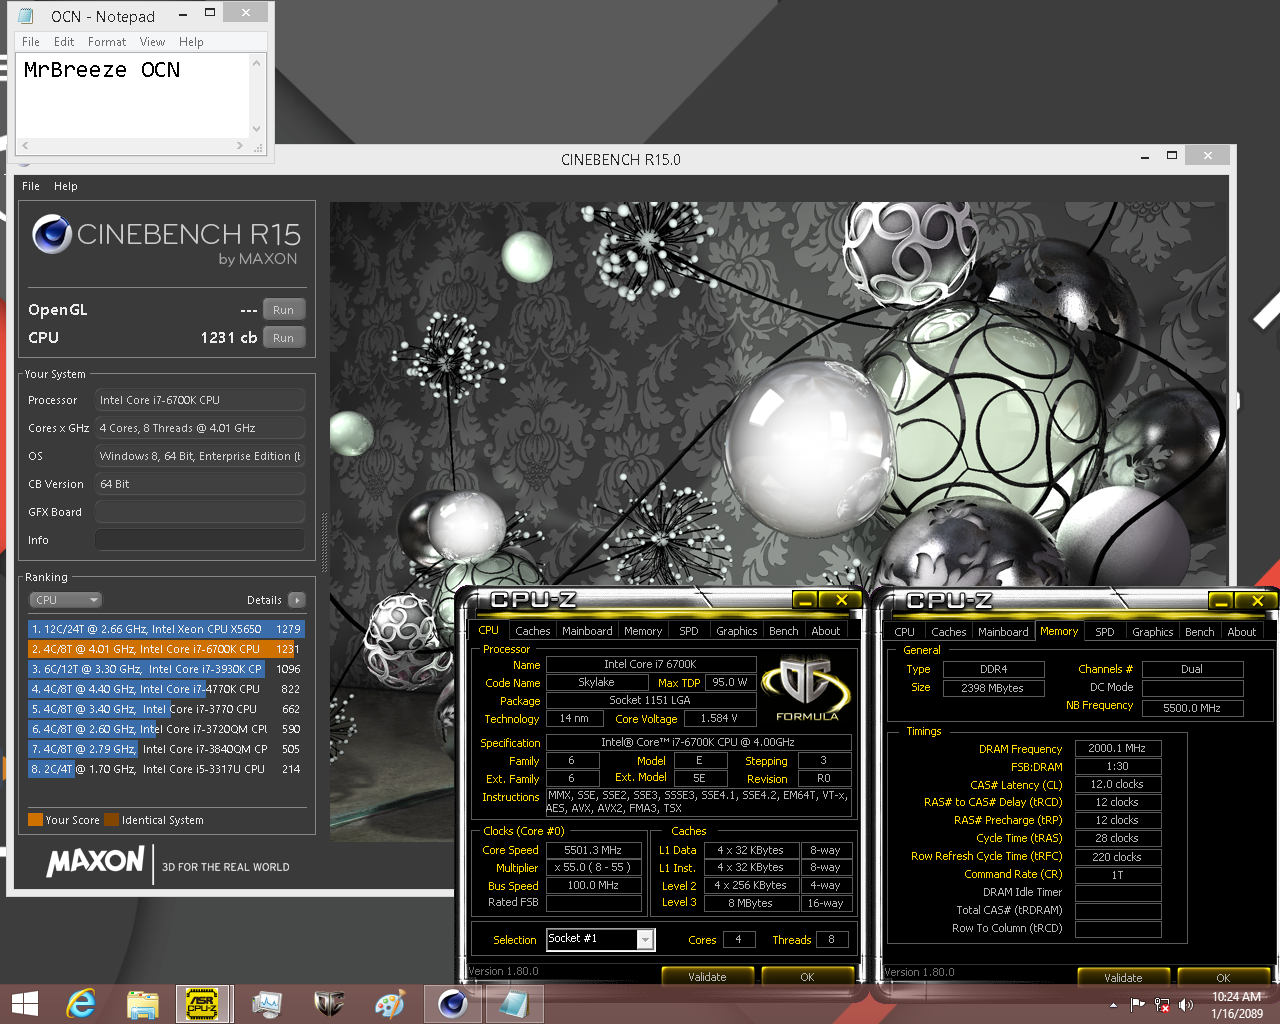Open the Paint taskbar icon
The image size is (1280, 1024).
(x=389, y=1003)
